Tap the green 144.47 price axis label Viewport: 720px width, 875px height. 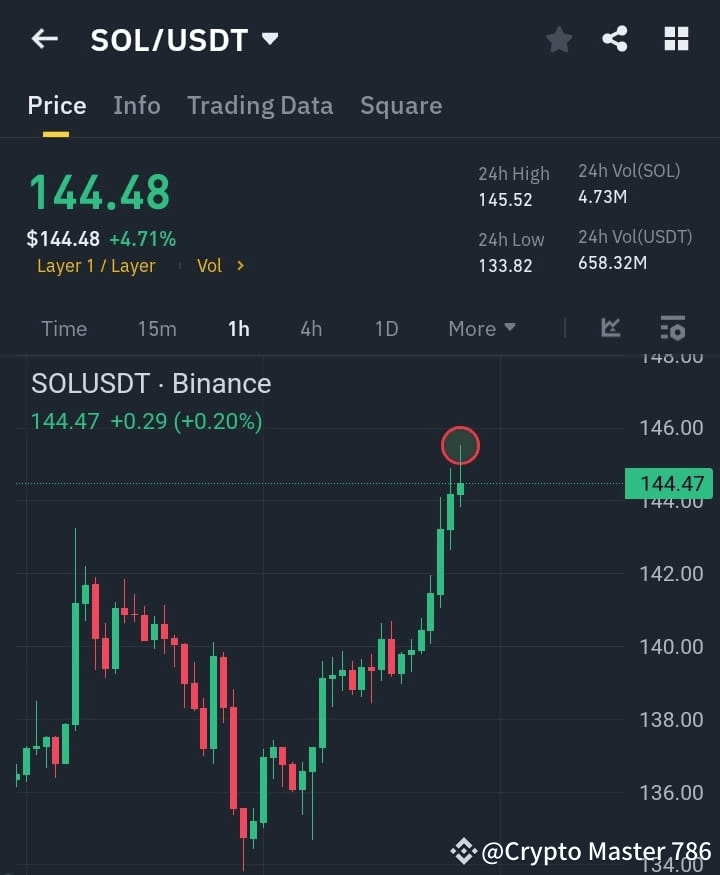(667, 483)
